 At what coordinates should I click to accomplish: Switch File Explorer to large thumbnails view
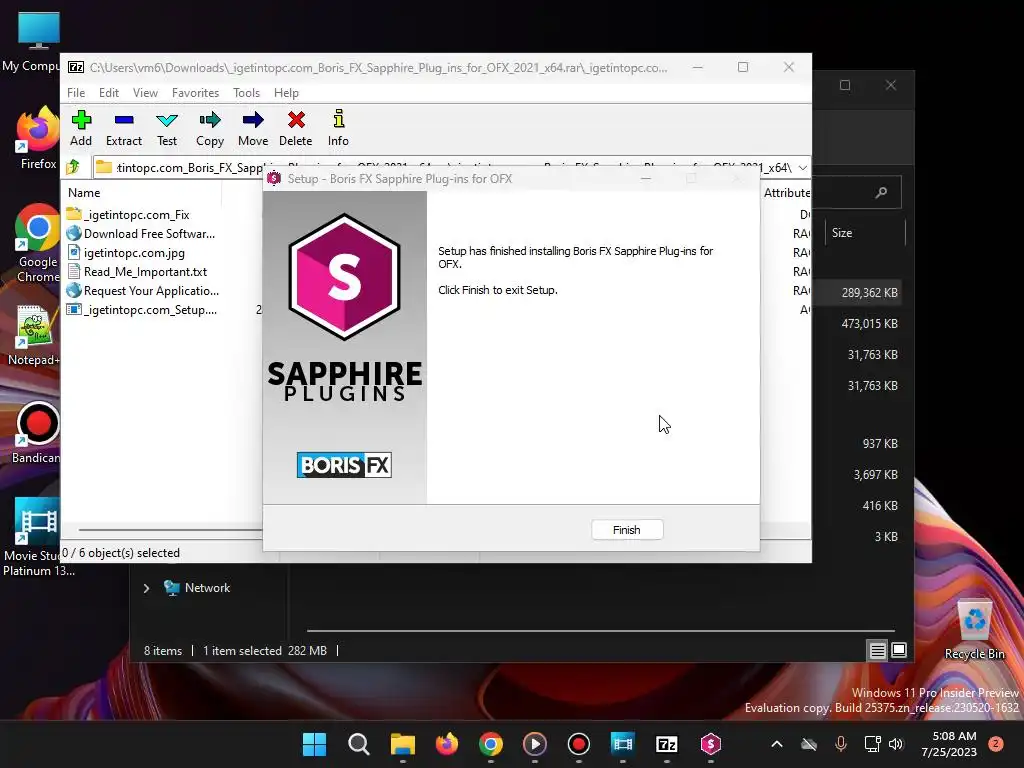click(899, 650)
